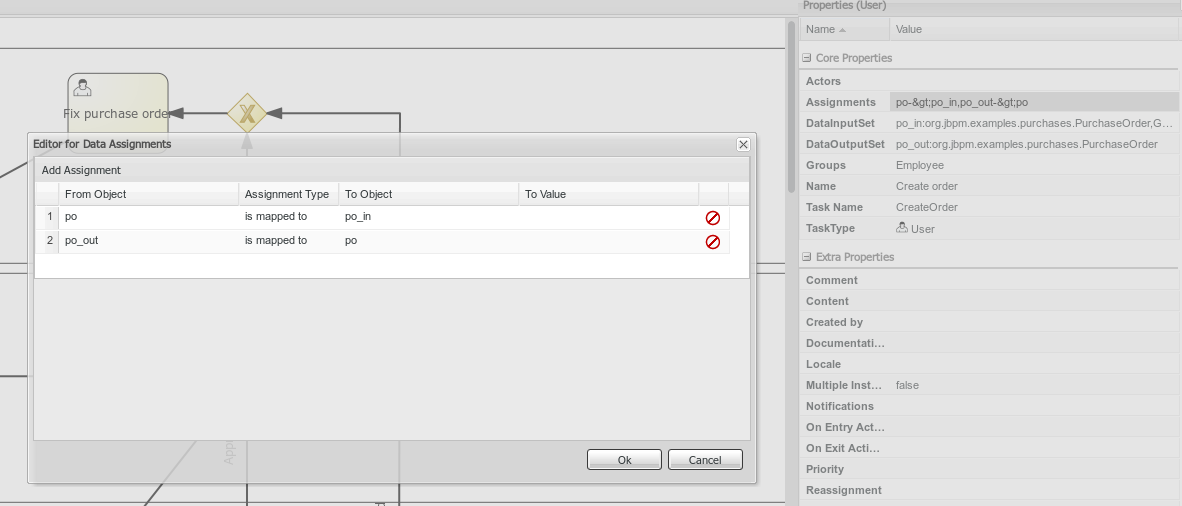The width and height of the screenshot is (1182, 506).
Task: Select the Priority property row
Action: [x=989, y=471]
